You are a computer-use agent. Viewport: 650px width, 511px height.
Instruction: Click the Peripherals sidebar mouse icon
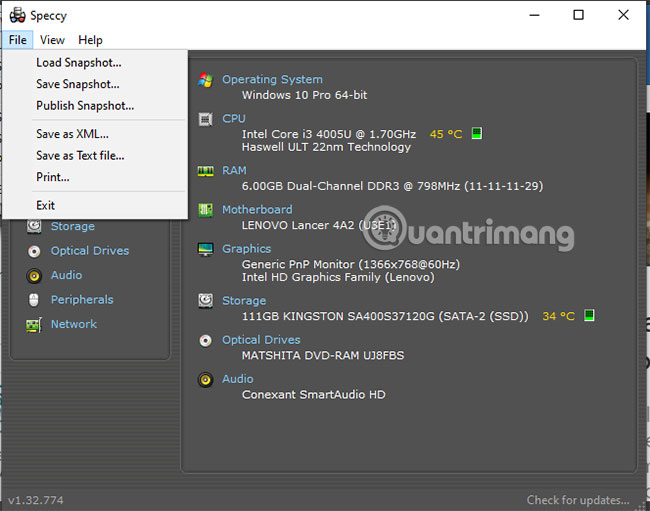point(34,300)
